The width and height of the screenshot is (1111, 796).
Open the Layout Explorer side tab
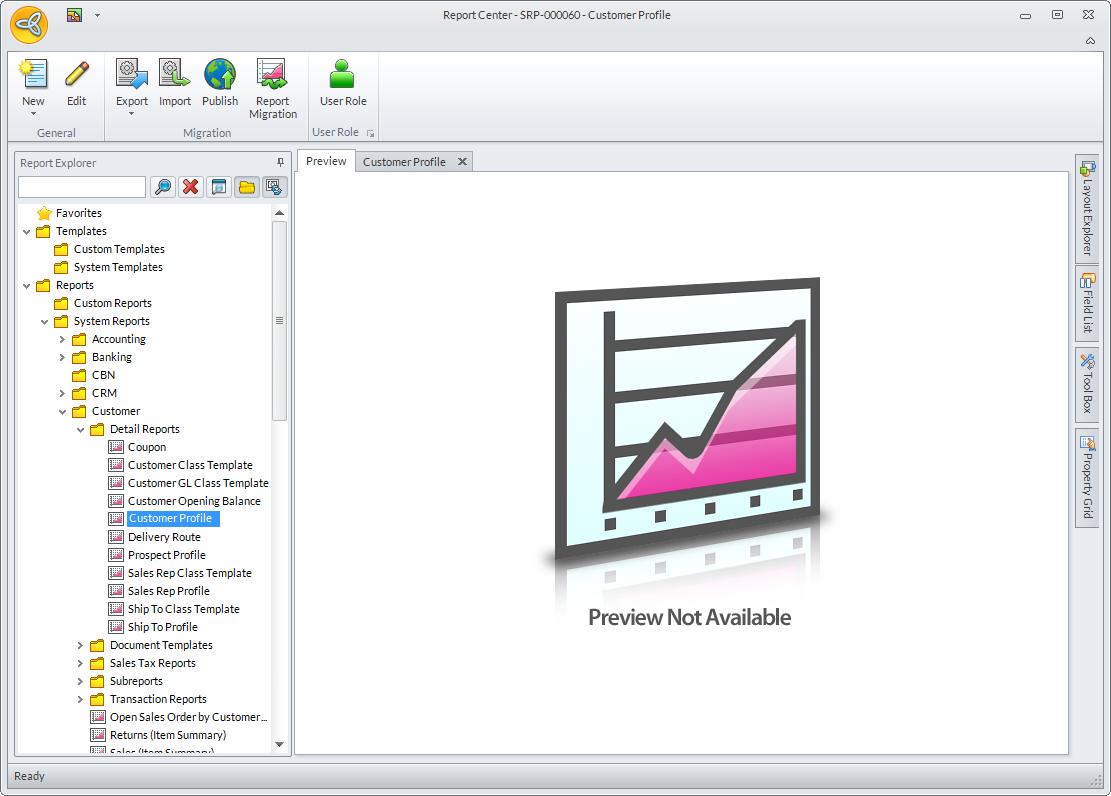[x=1087, y=208]
